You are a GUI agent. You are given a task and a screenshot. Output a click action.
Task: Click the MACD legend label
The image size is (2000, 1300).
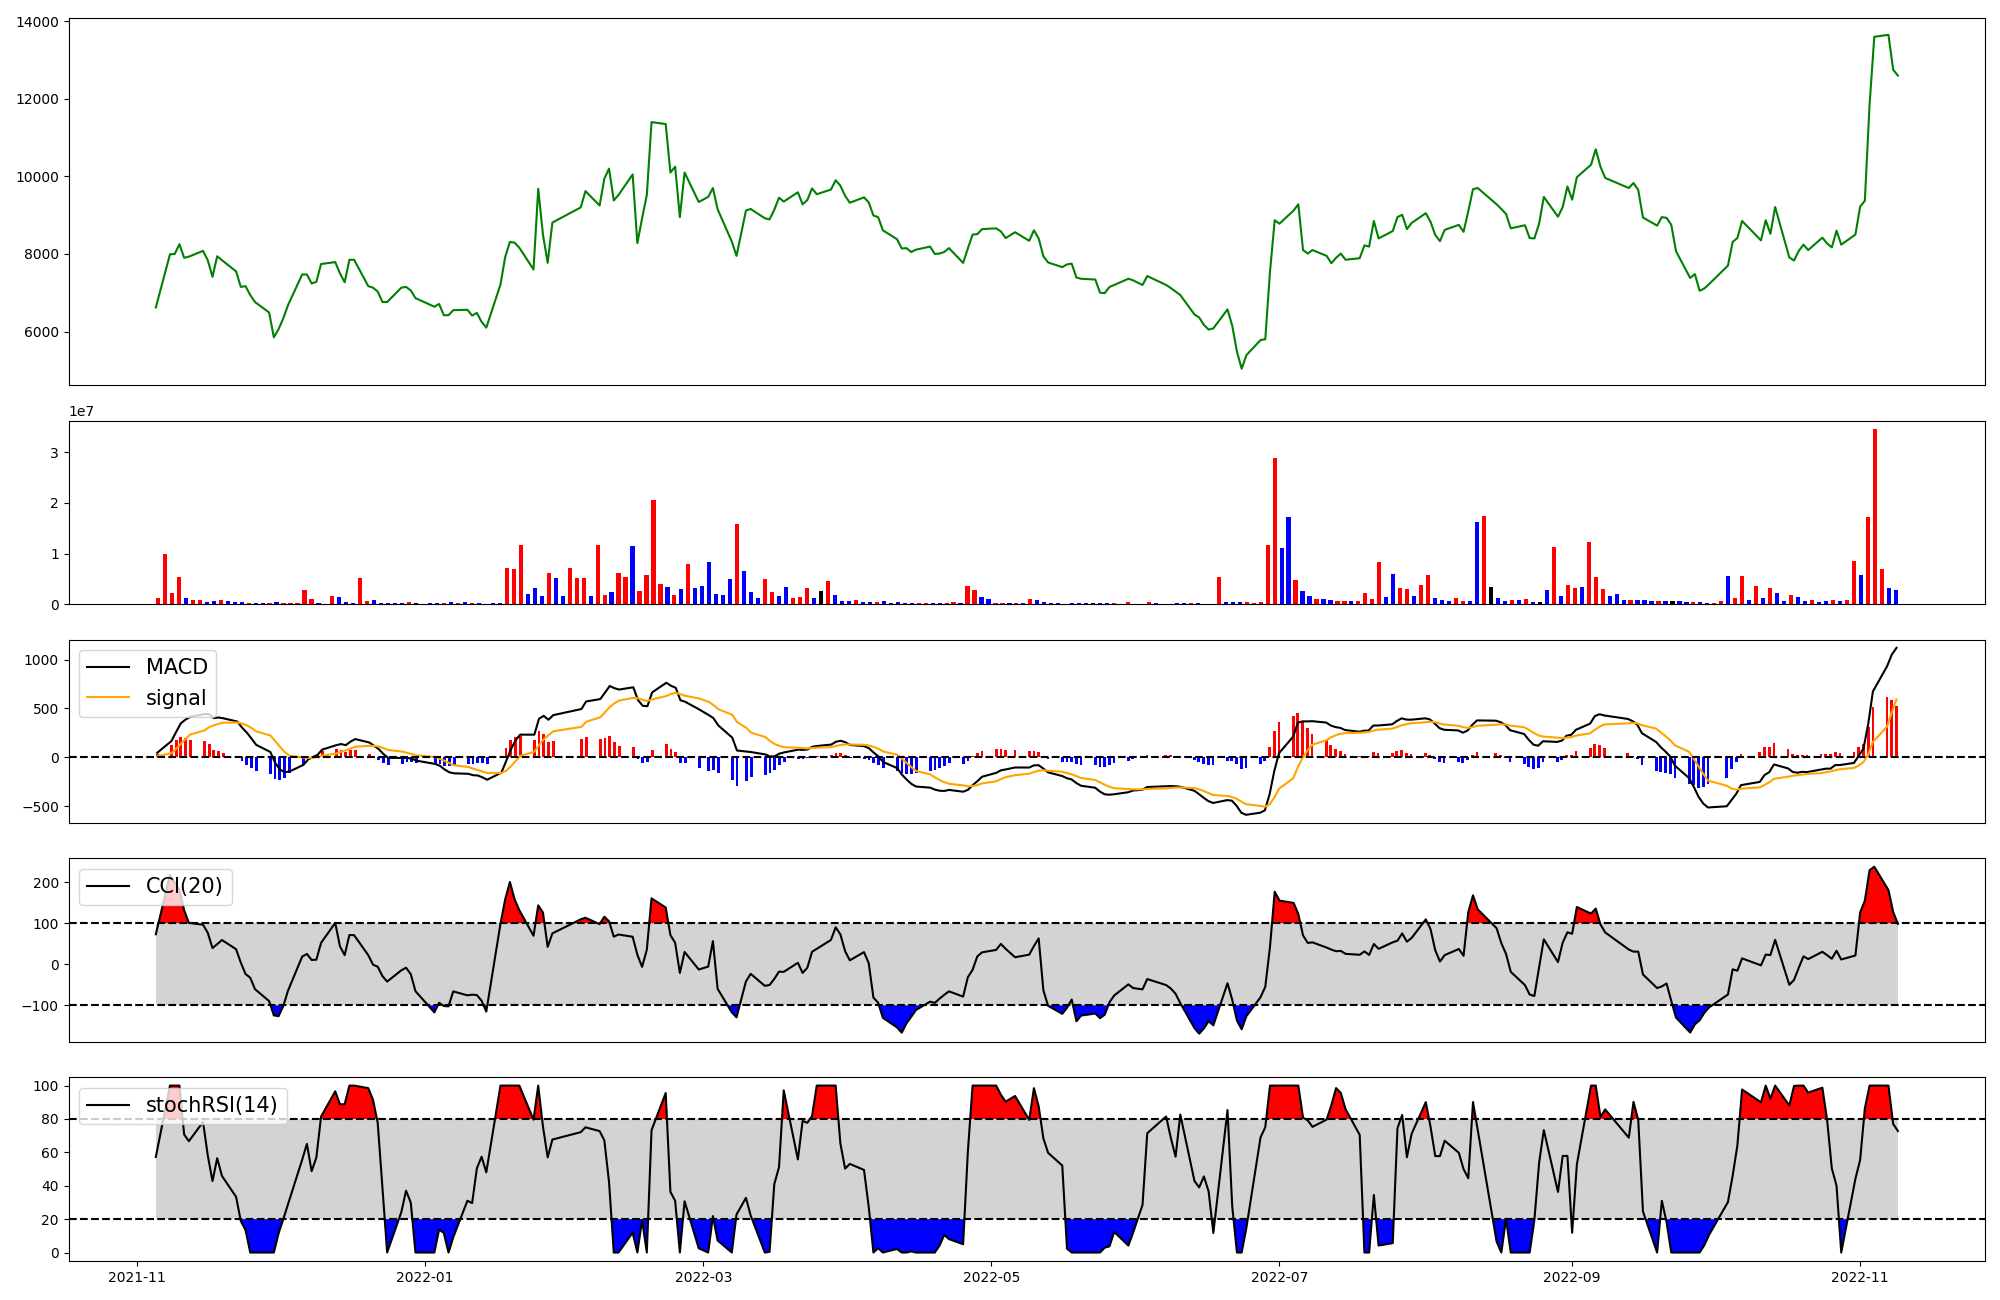coord(176,667)
